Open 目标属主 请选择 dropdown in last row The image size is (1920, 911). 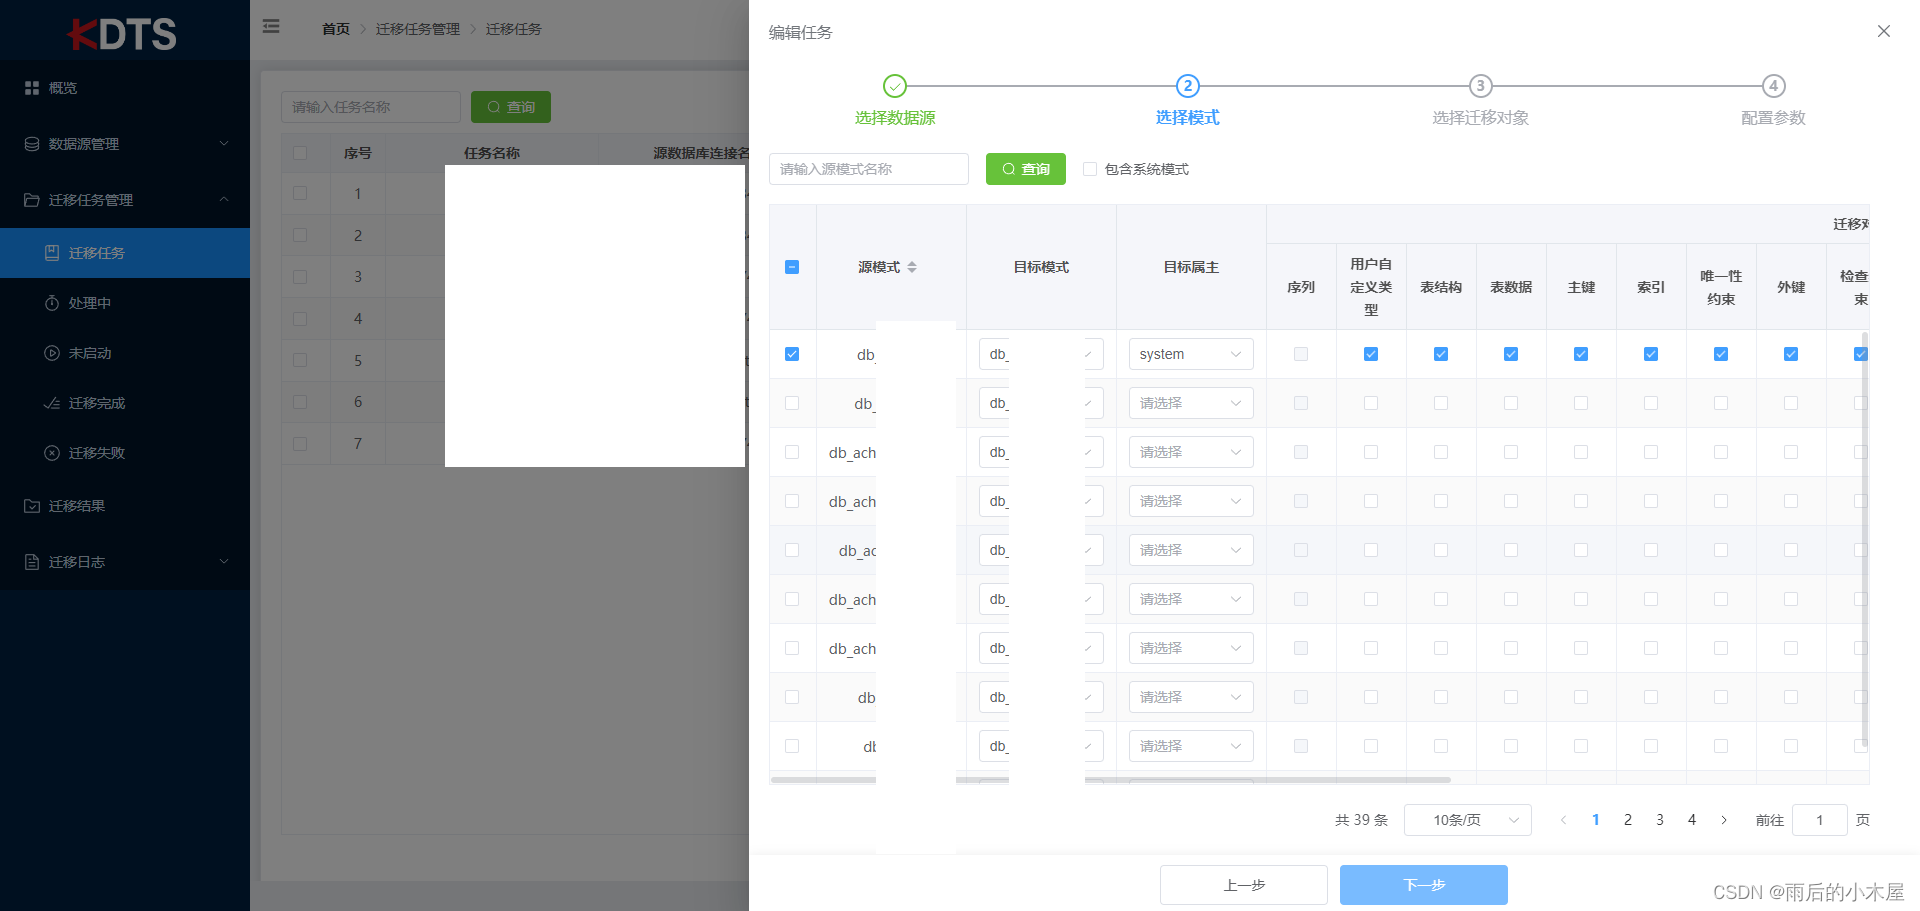click(1191, 746)
